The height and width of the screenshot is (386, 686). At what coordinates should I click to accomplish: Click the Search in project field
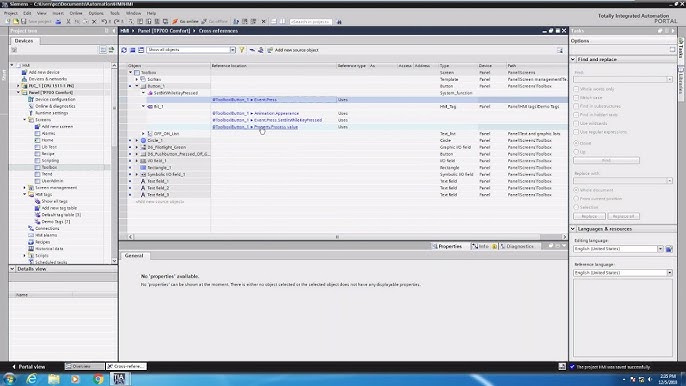311,21
